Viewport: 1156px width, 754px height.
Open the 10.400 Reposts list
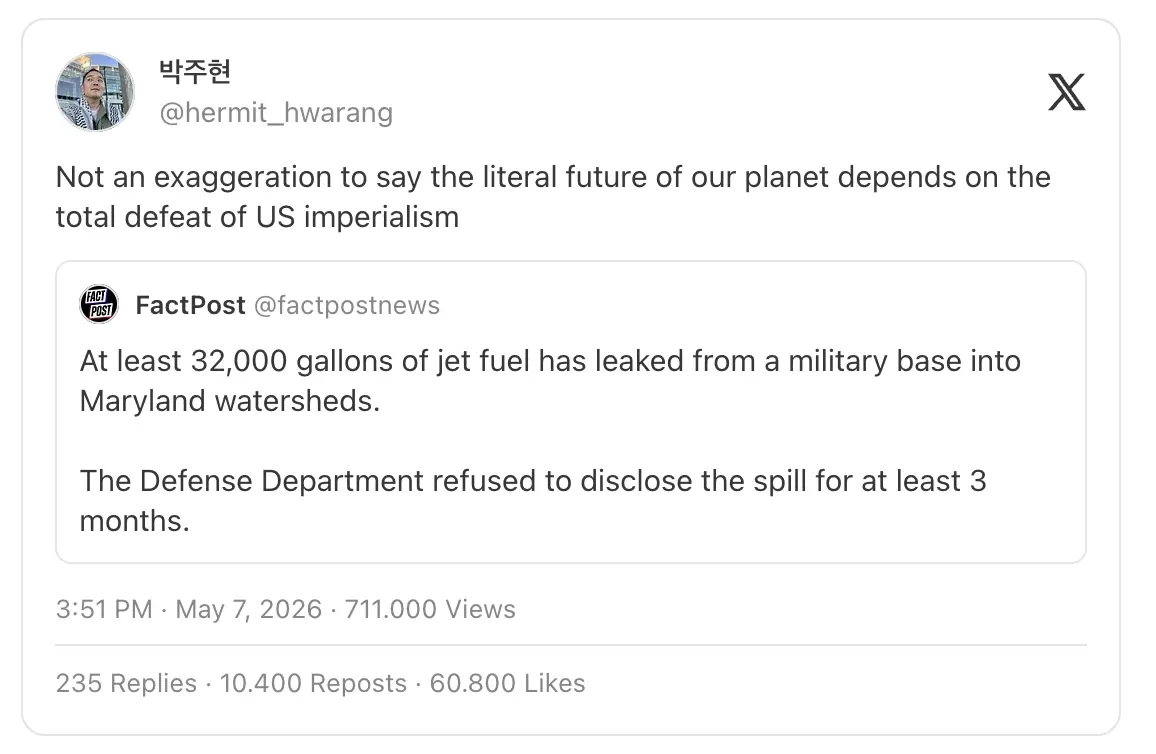tap(313, 683)
